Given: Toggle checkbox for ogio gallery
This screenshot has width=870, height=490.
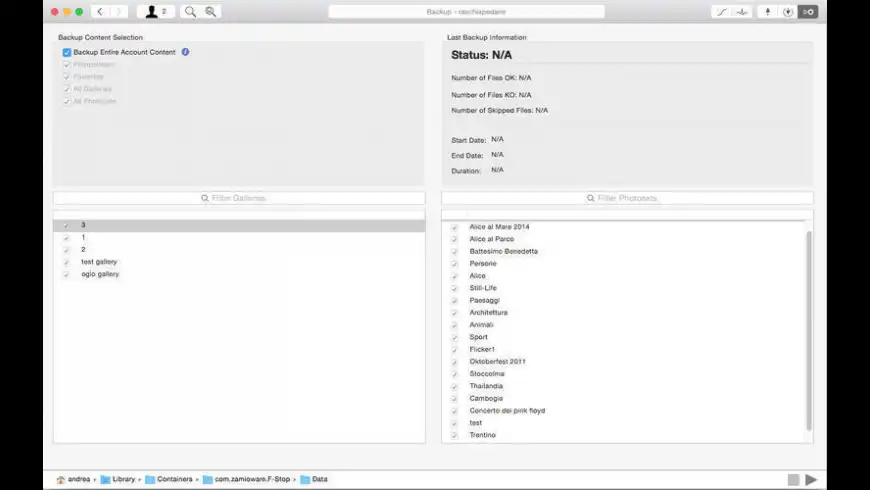Looking at the screenshot, I should (x=66, y=274).
